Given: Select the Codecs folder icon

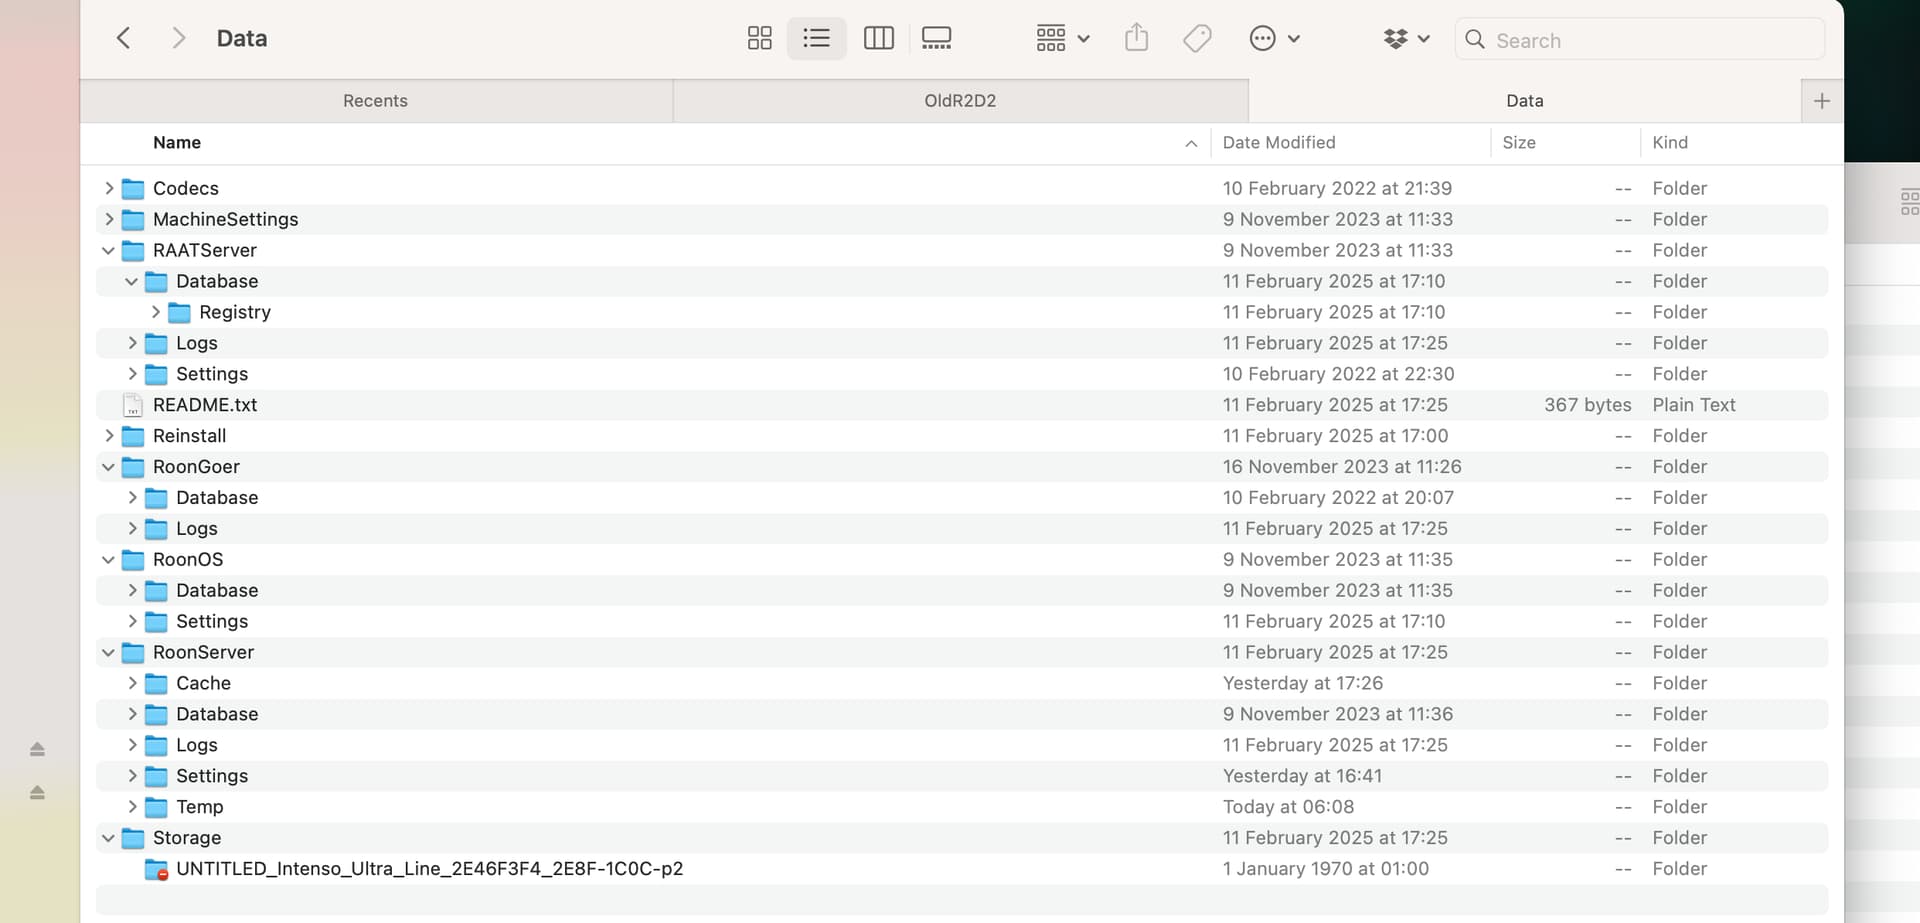Looking at the screenshot, I should 133,188.
